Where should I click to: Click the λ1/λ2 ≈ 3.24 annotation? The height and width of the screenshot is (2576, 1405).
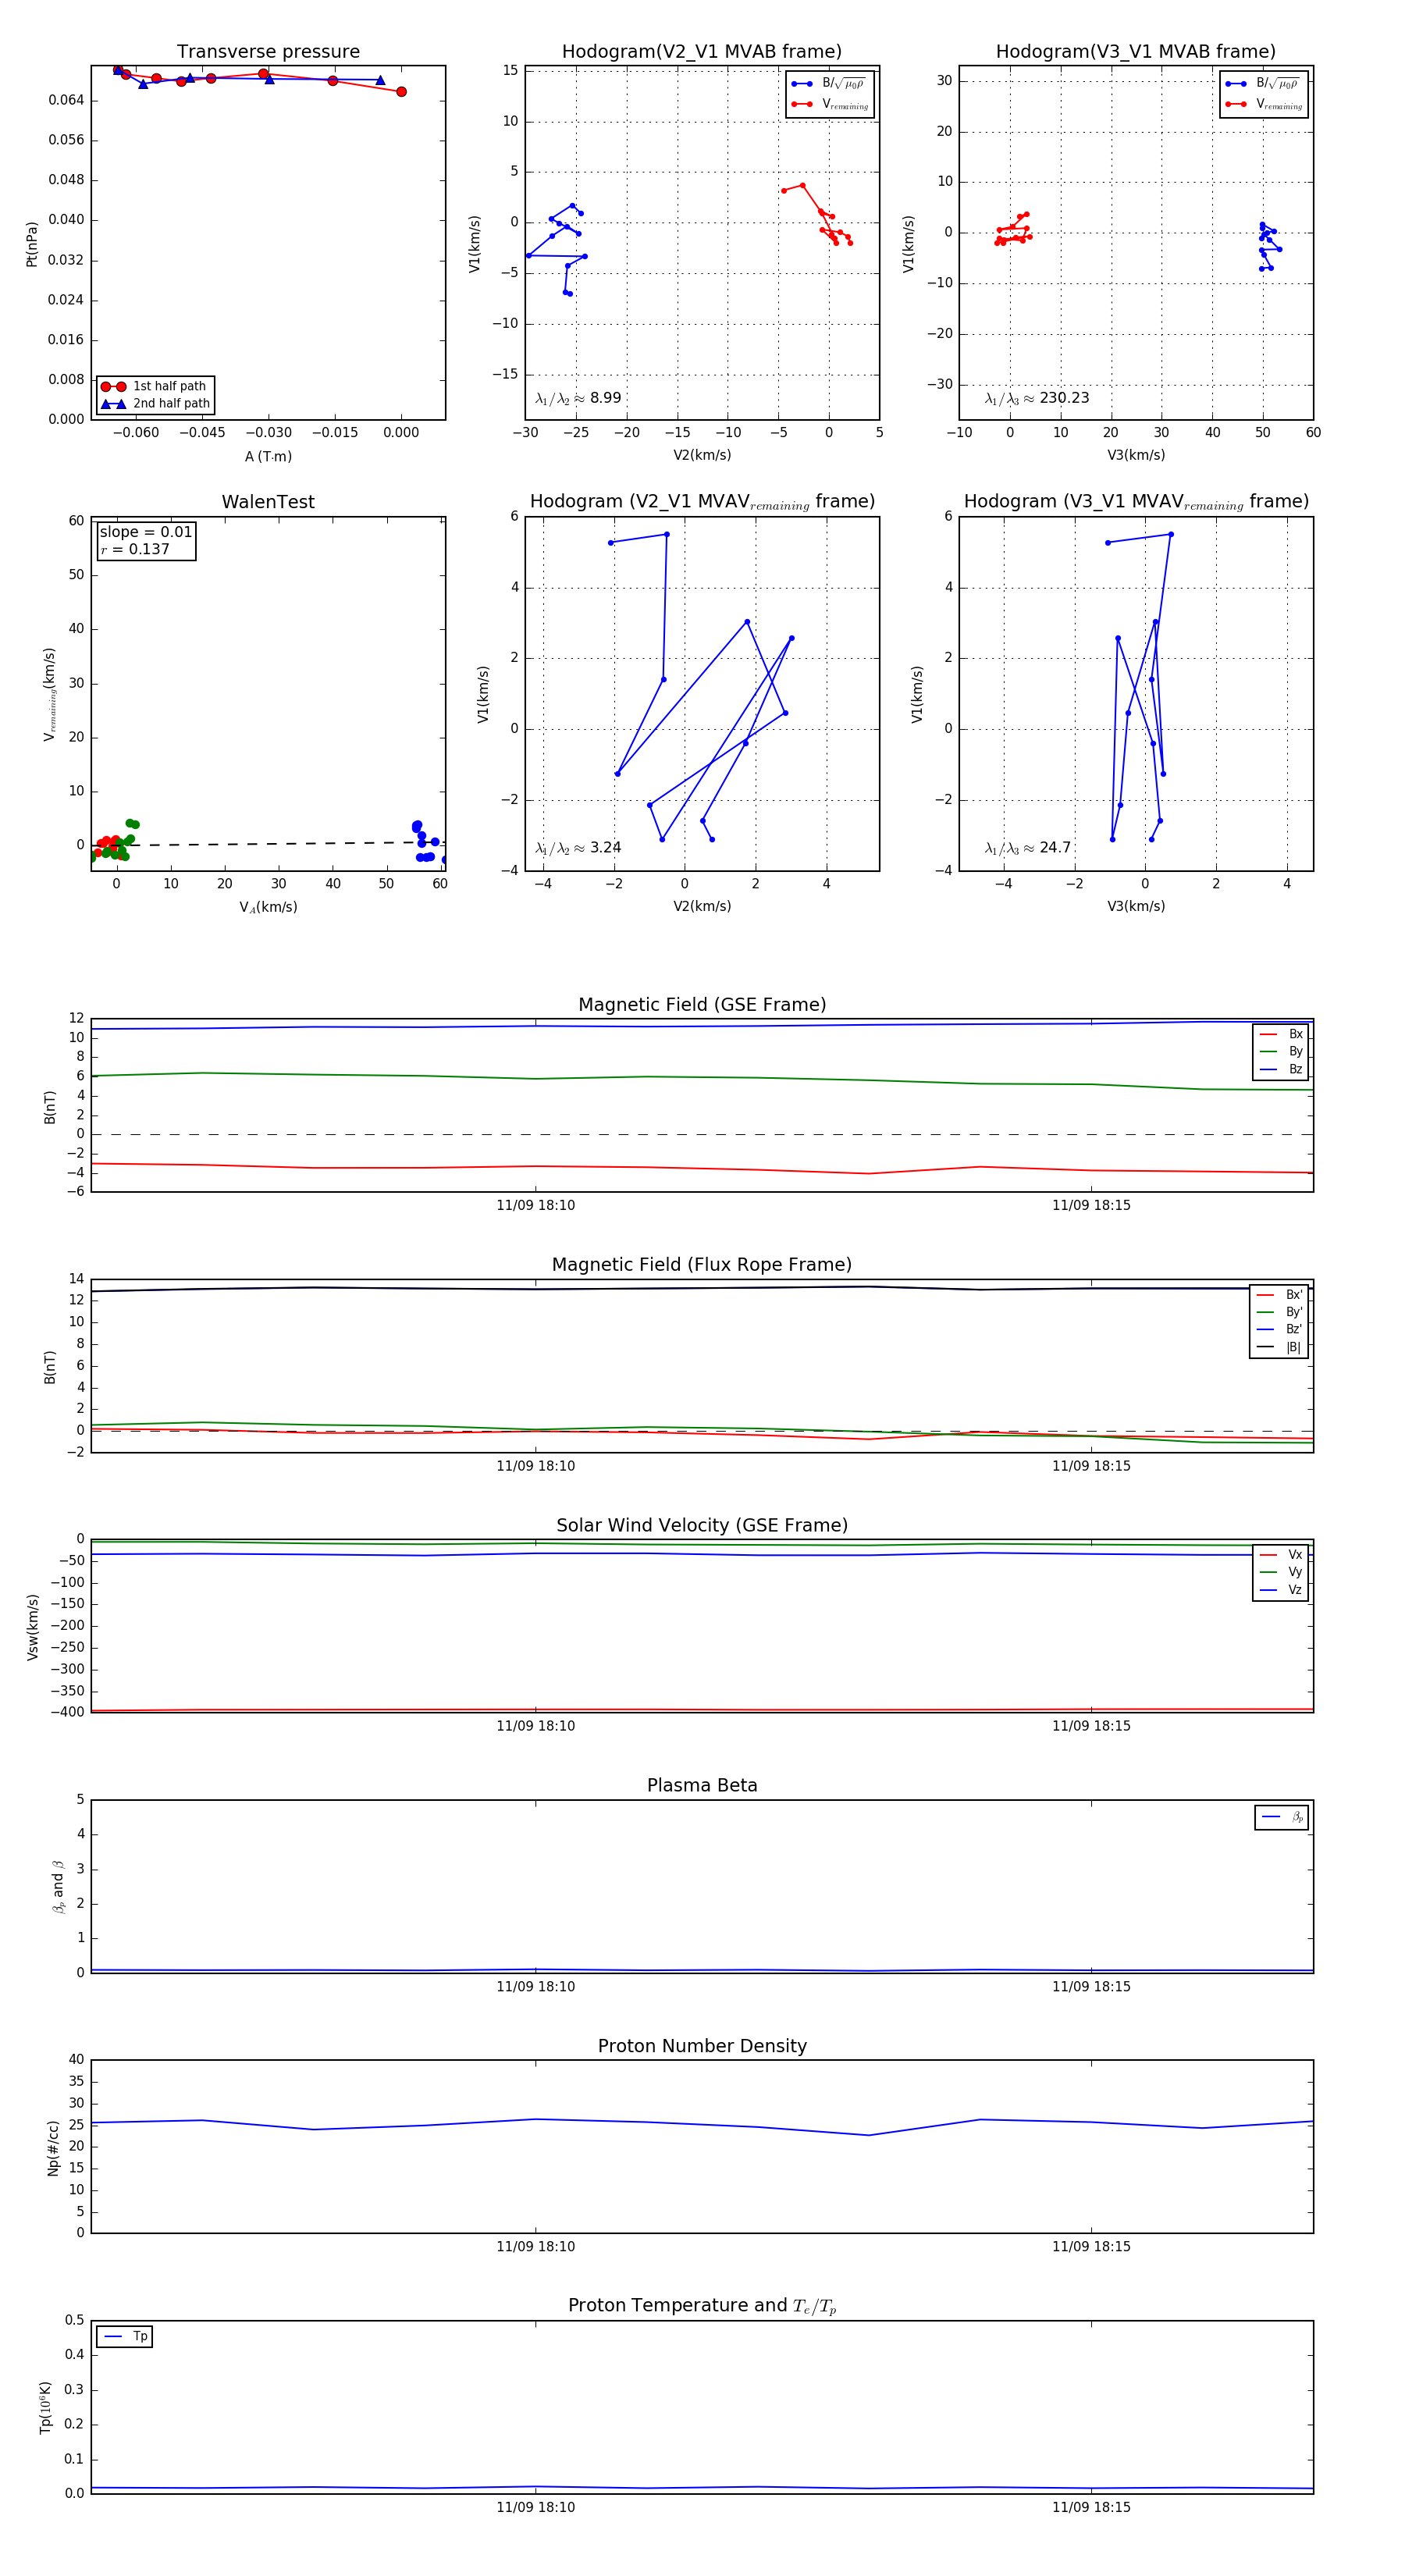click(578, 848)
